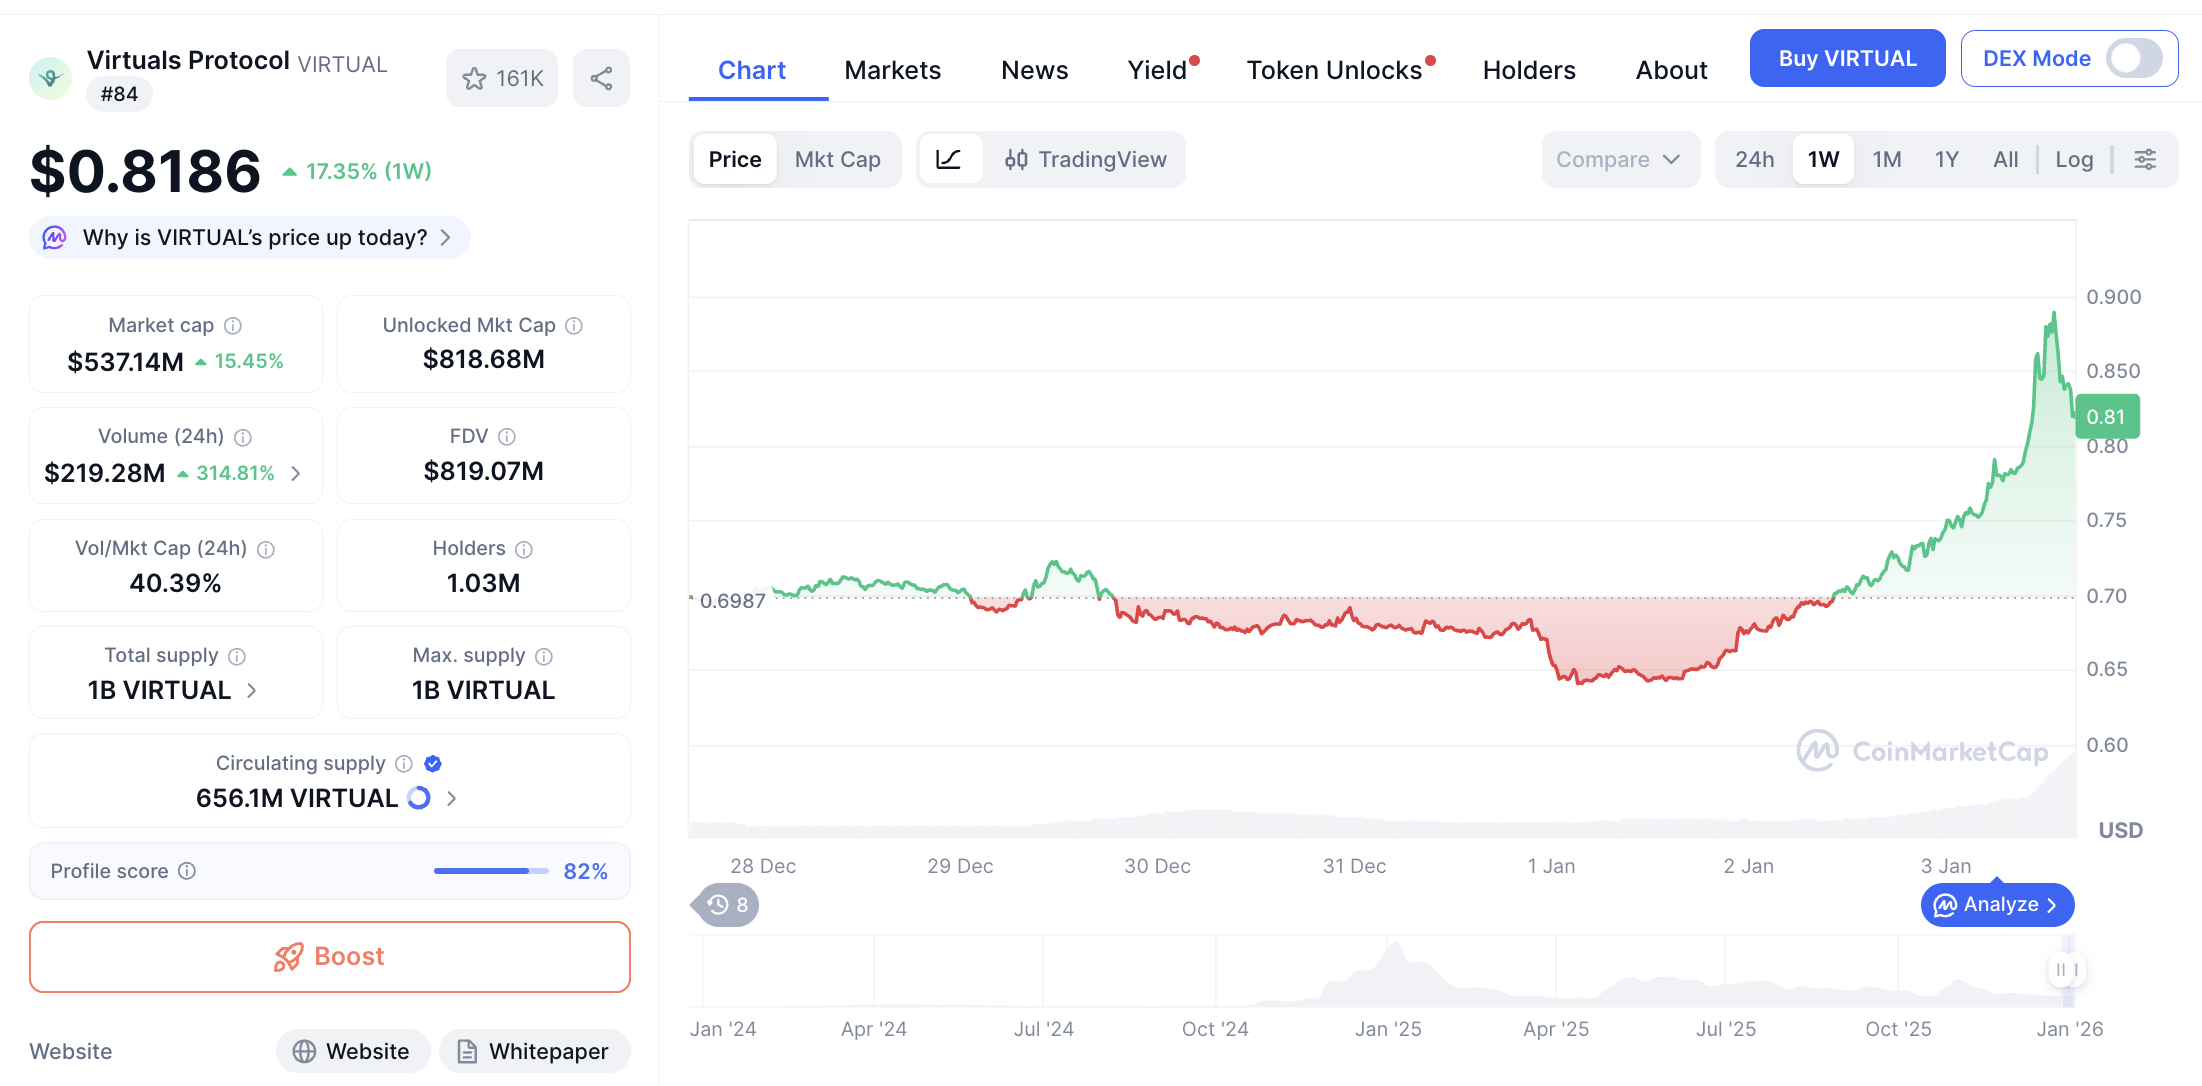
Task: Click Market cap info icon
Action: click(x=233, y=326)
